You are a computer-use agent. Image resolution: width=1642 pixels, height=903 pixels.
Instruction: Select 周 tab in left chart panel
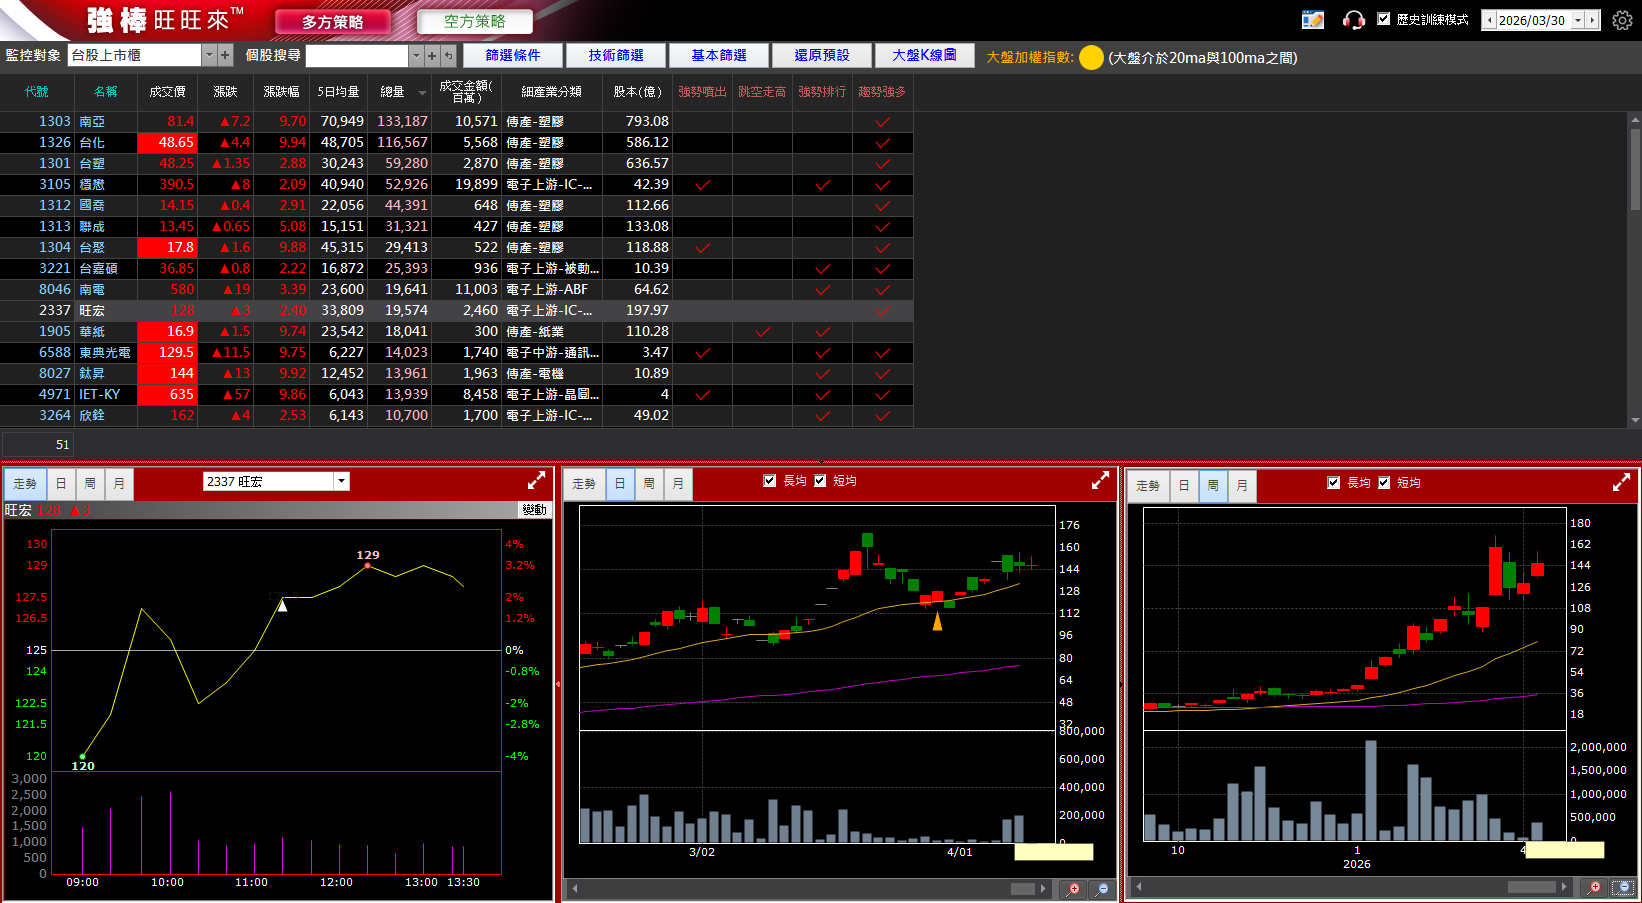click(x=90, y=484)
